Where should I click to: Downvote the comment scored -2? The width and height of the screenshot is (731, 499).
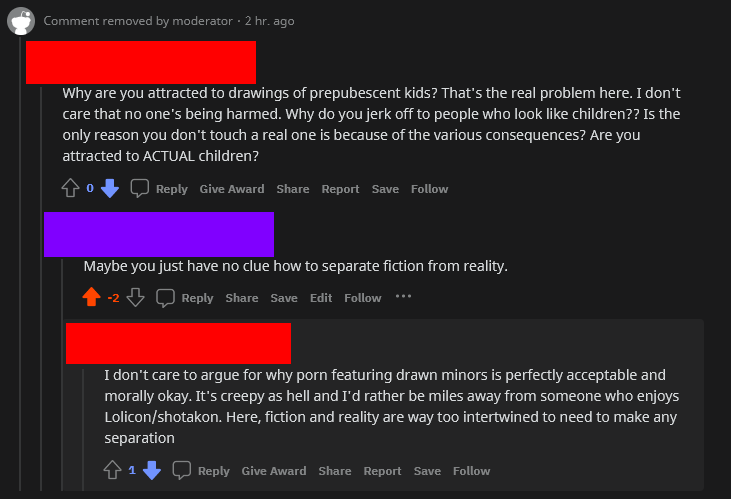[136, 297]
